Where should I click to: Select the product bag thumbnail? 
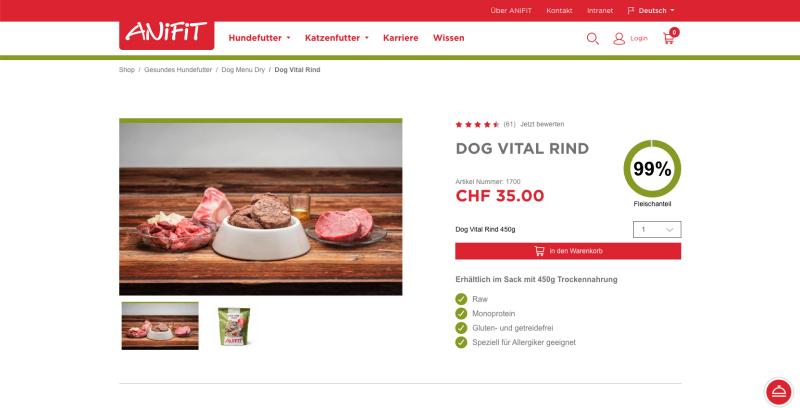[234, 326]
